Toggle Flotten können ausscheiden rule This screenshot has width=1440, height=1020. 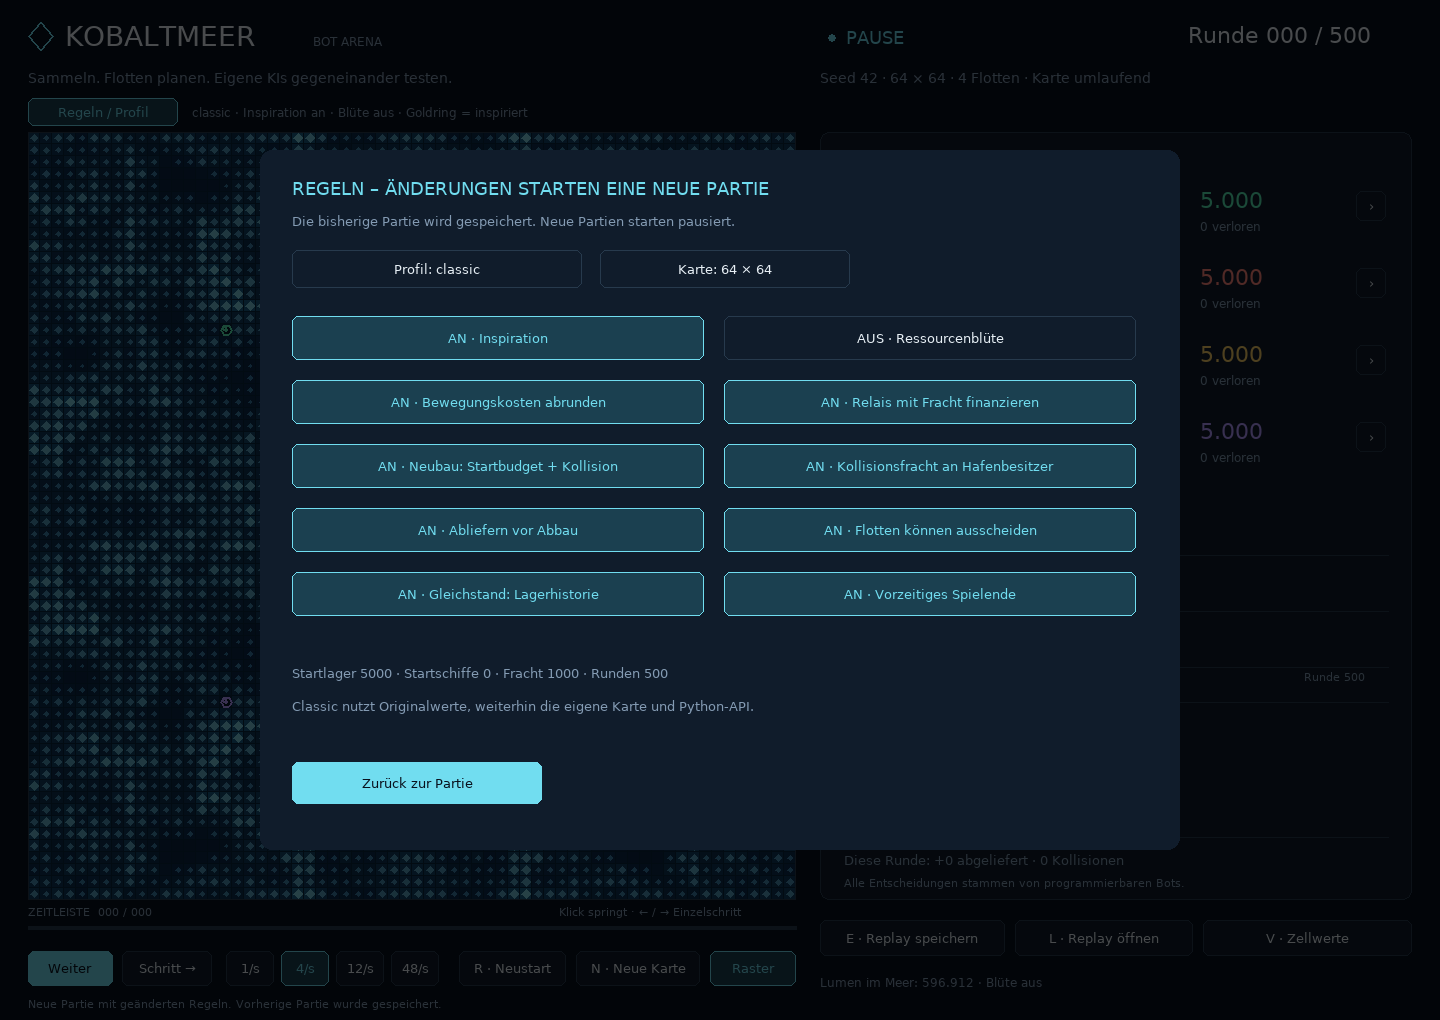[930, 530]
